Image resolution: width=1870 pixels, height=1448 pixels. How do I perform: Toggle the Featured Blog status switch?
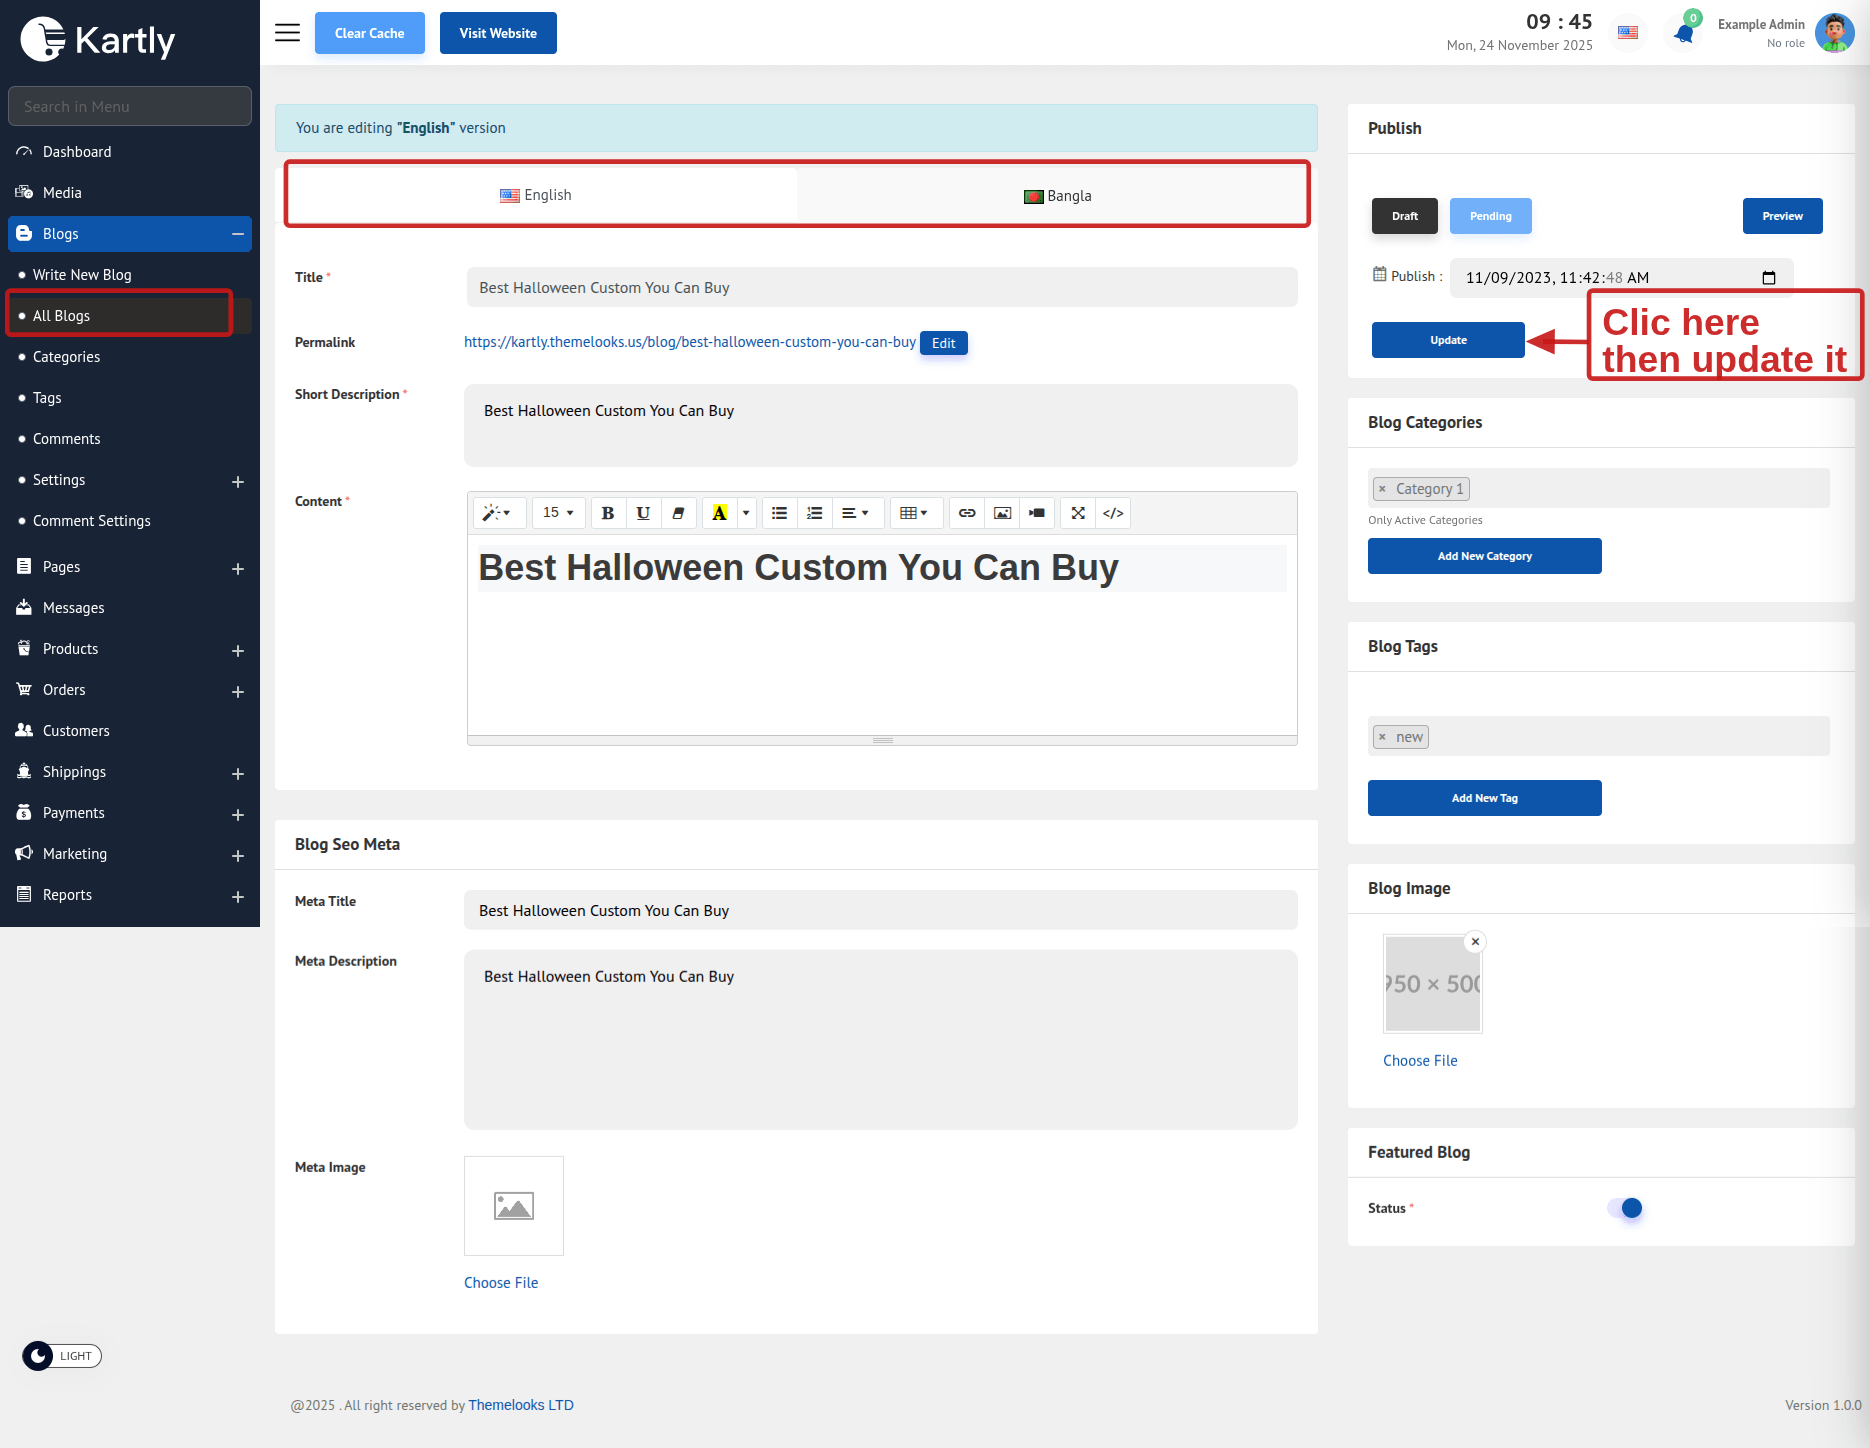1625,1208
